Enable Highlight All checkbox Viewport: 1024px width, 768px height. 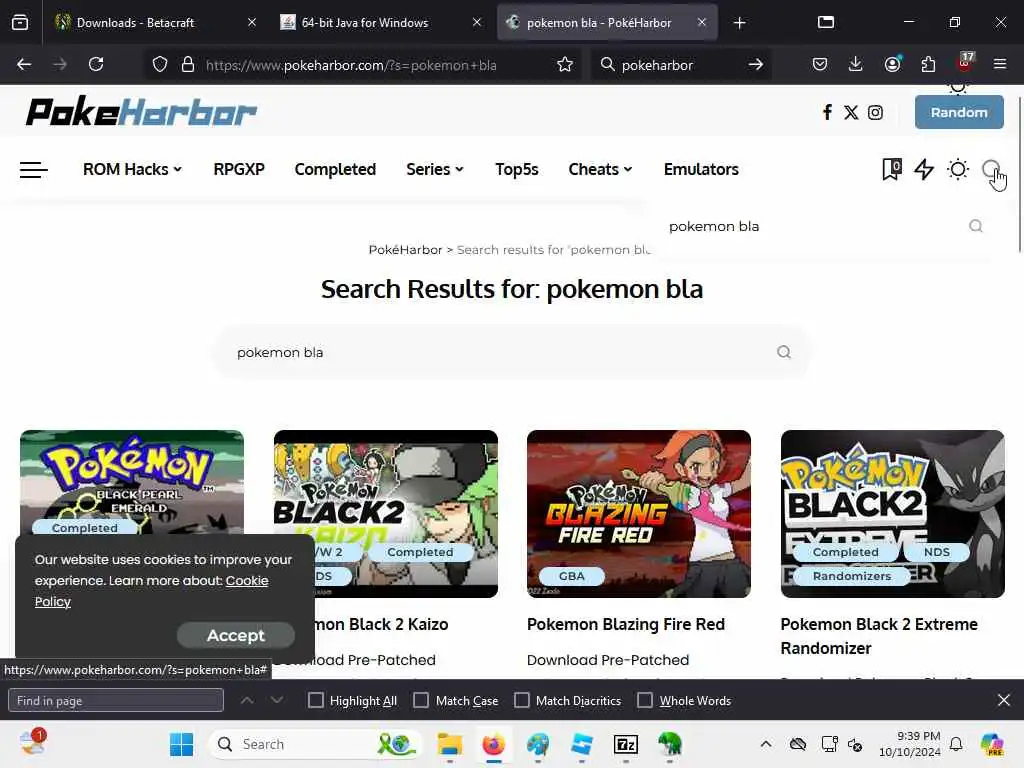[315, 700]
